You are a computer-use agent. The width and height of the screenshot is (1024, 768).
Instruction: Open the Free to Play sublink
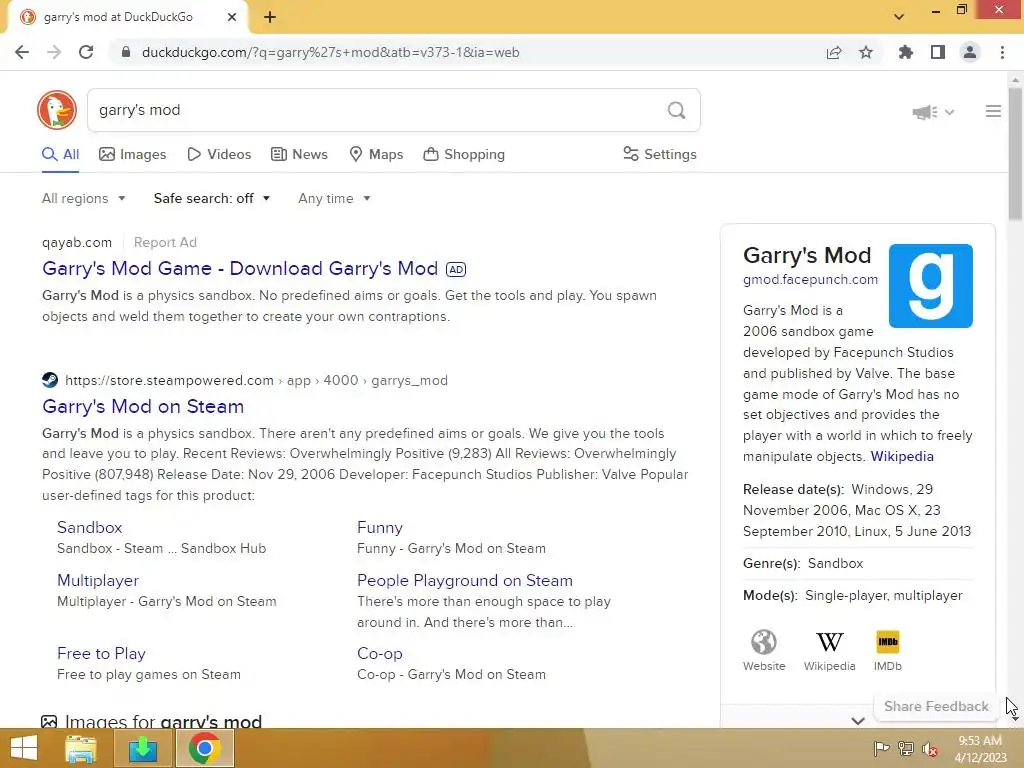[101, 654]
